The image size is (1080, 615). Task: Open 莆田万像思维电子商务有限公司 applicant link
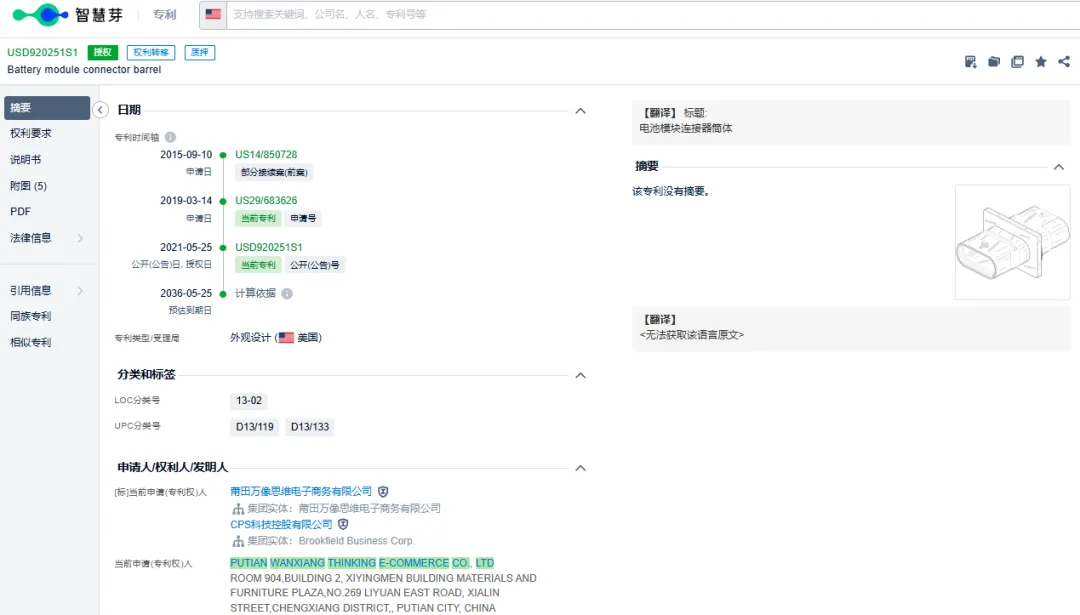[x=301, y=492]
